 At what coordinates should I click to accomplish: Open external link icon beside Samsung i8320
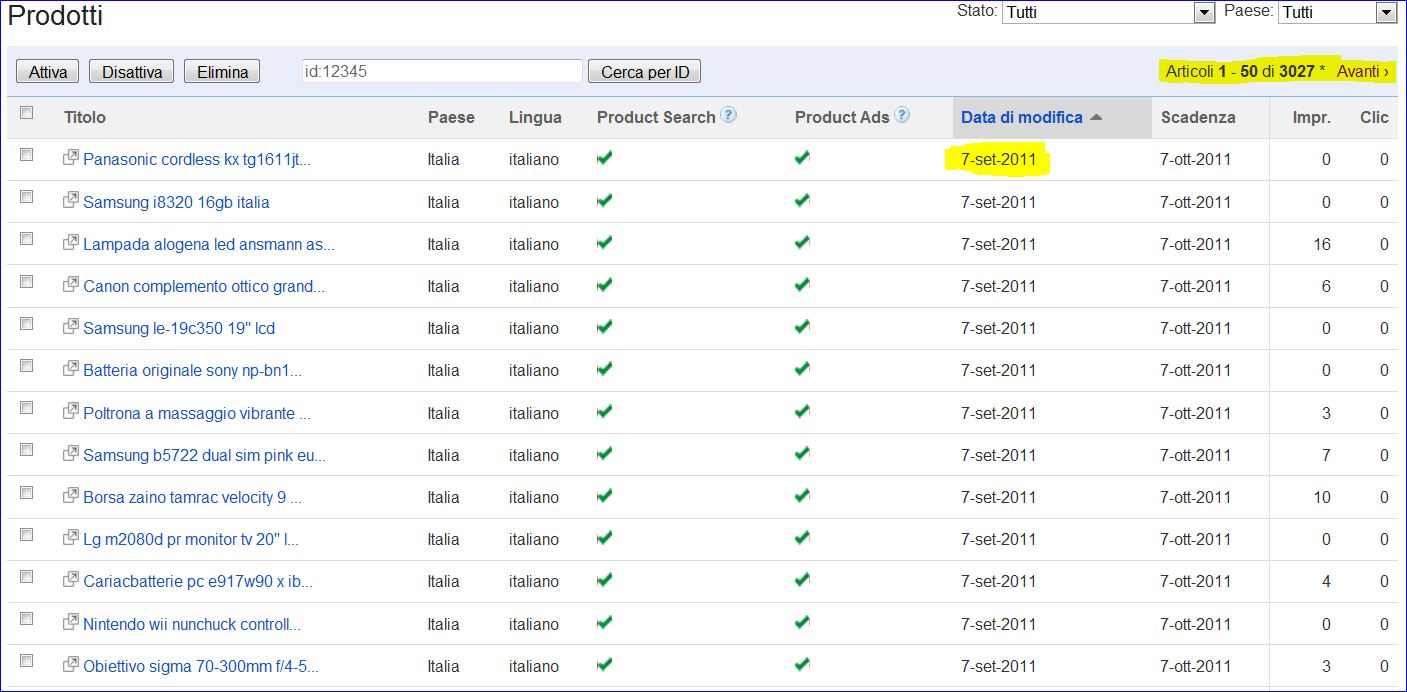[70, 201]
